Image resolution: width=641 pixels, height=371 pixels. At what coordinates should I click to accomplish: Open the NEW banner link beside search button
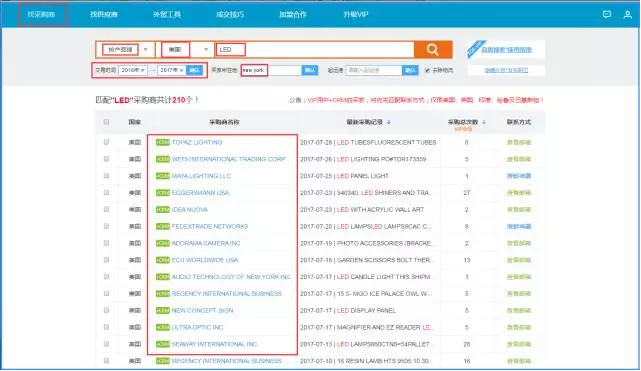(506, 49)
